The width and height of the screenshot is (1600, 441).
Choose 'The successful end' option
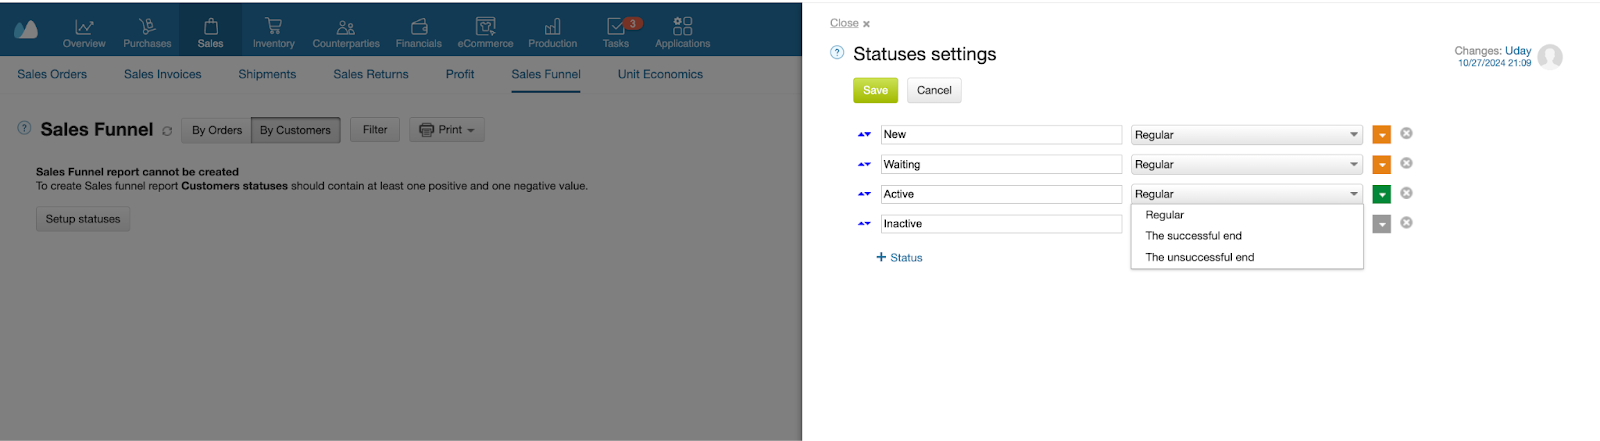click(x=1194, y=236)
